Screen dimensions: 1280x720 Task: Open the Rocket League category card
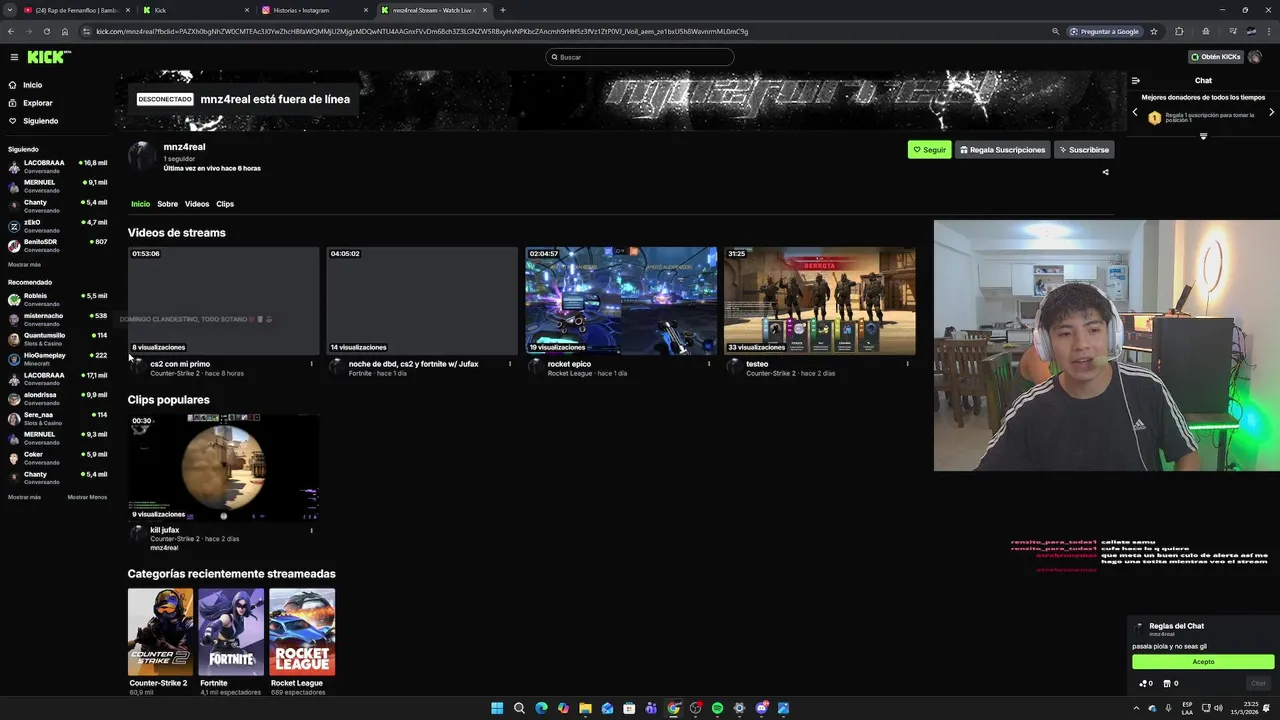(x=302, y=632)
